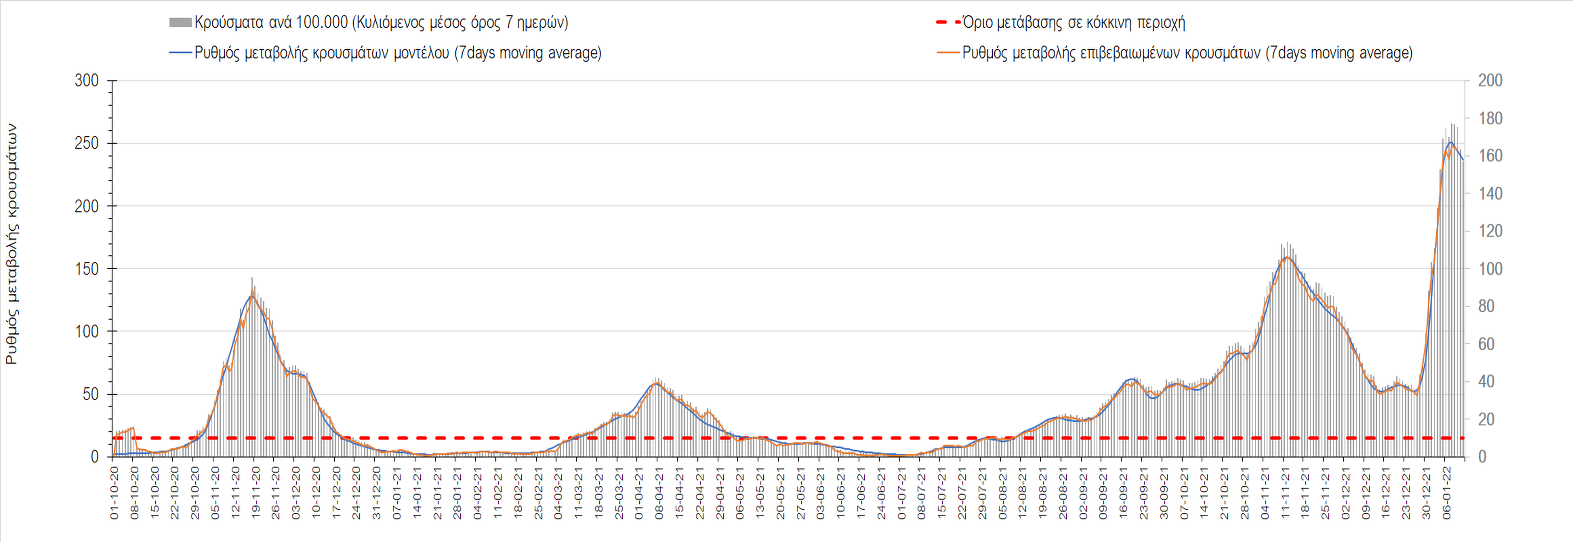This screenshot has width=1573, height=542.
Task: Click the 300 tick label on y-axis
Action: coord(87,81)
